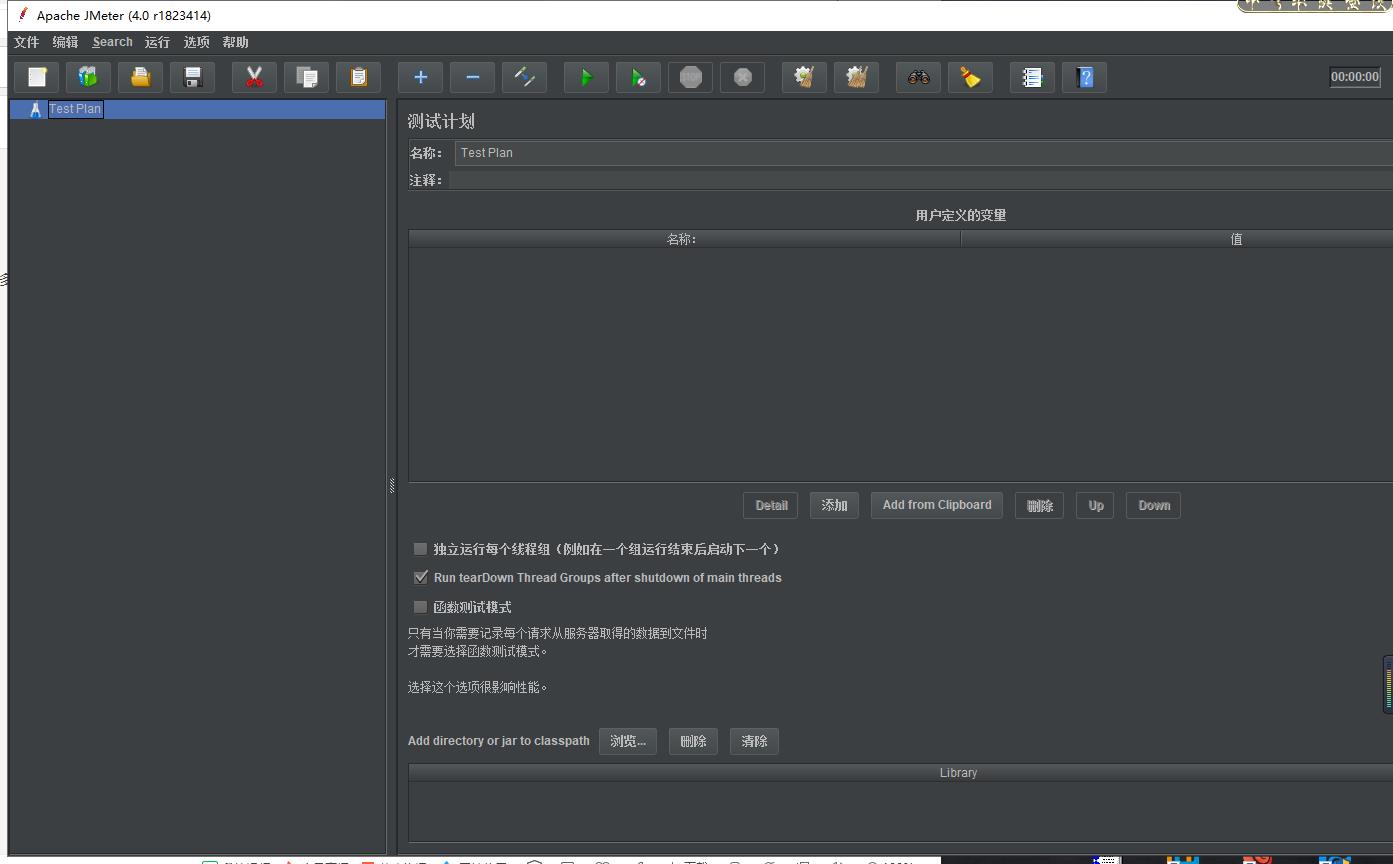This screenshot has height=864, width=1393.
Task: Uncheck Run tearDown Thread Groups checkbox
Action: [x=421, y=577]
